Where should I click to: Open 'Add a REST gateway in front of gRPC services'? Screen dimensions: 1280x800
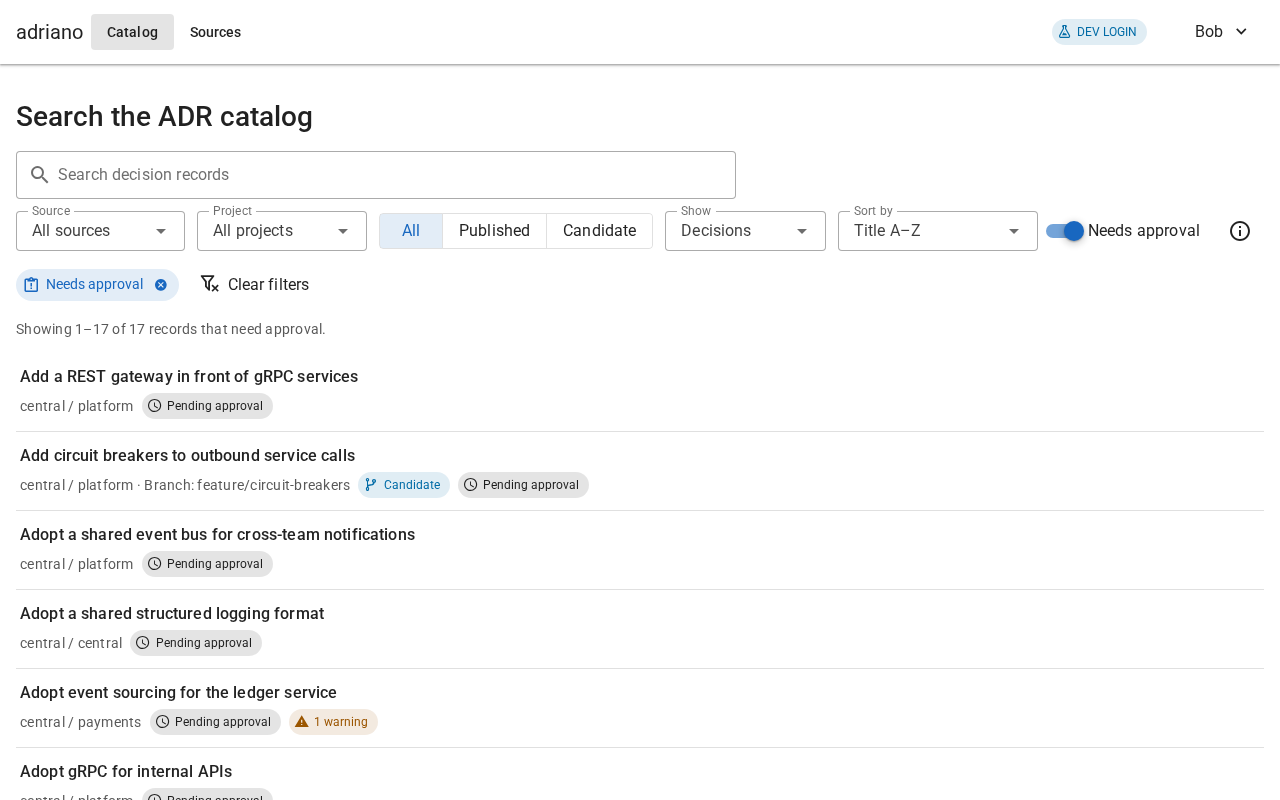click(x=189, y=377)
